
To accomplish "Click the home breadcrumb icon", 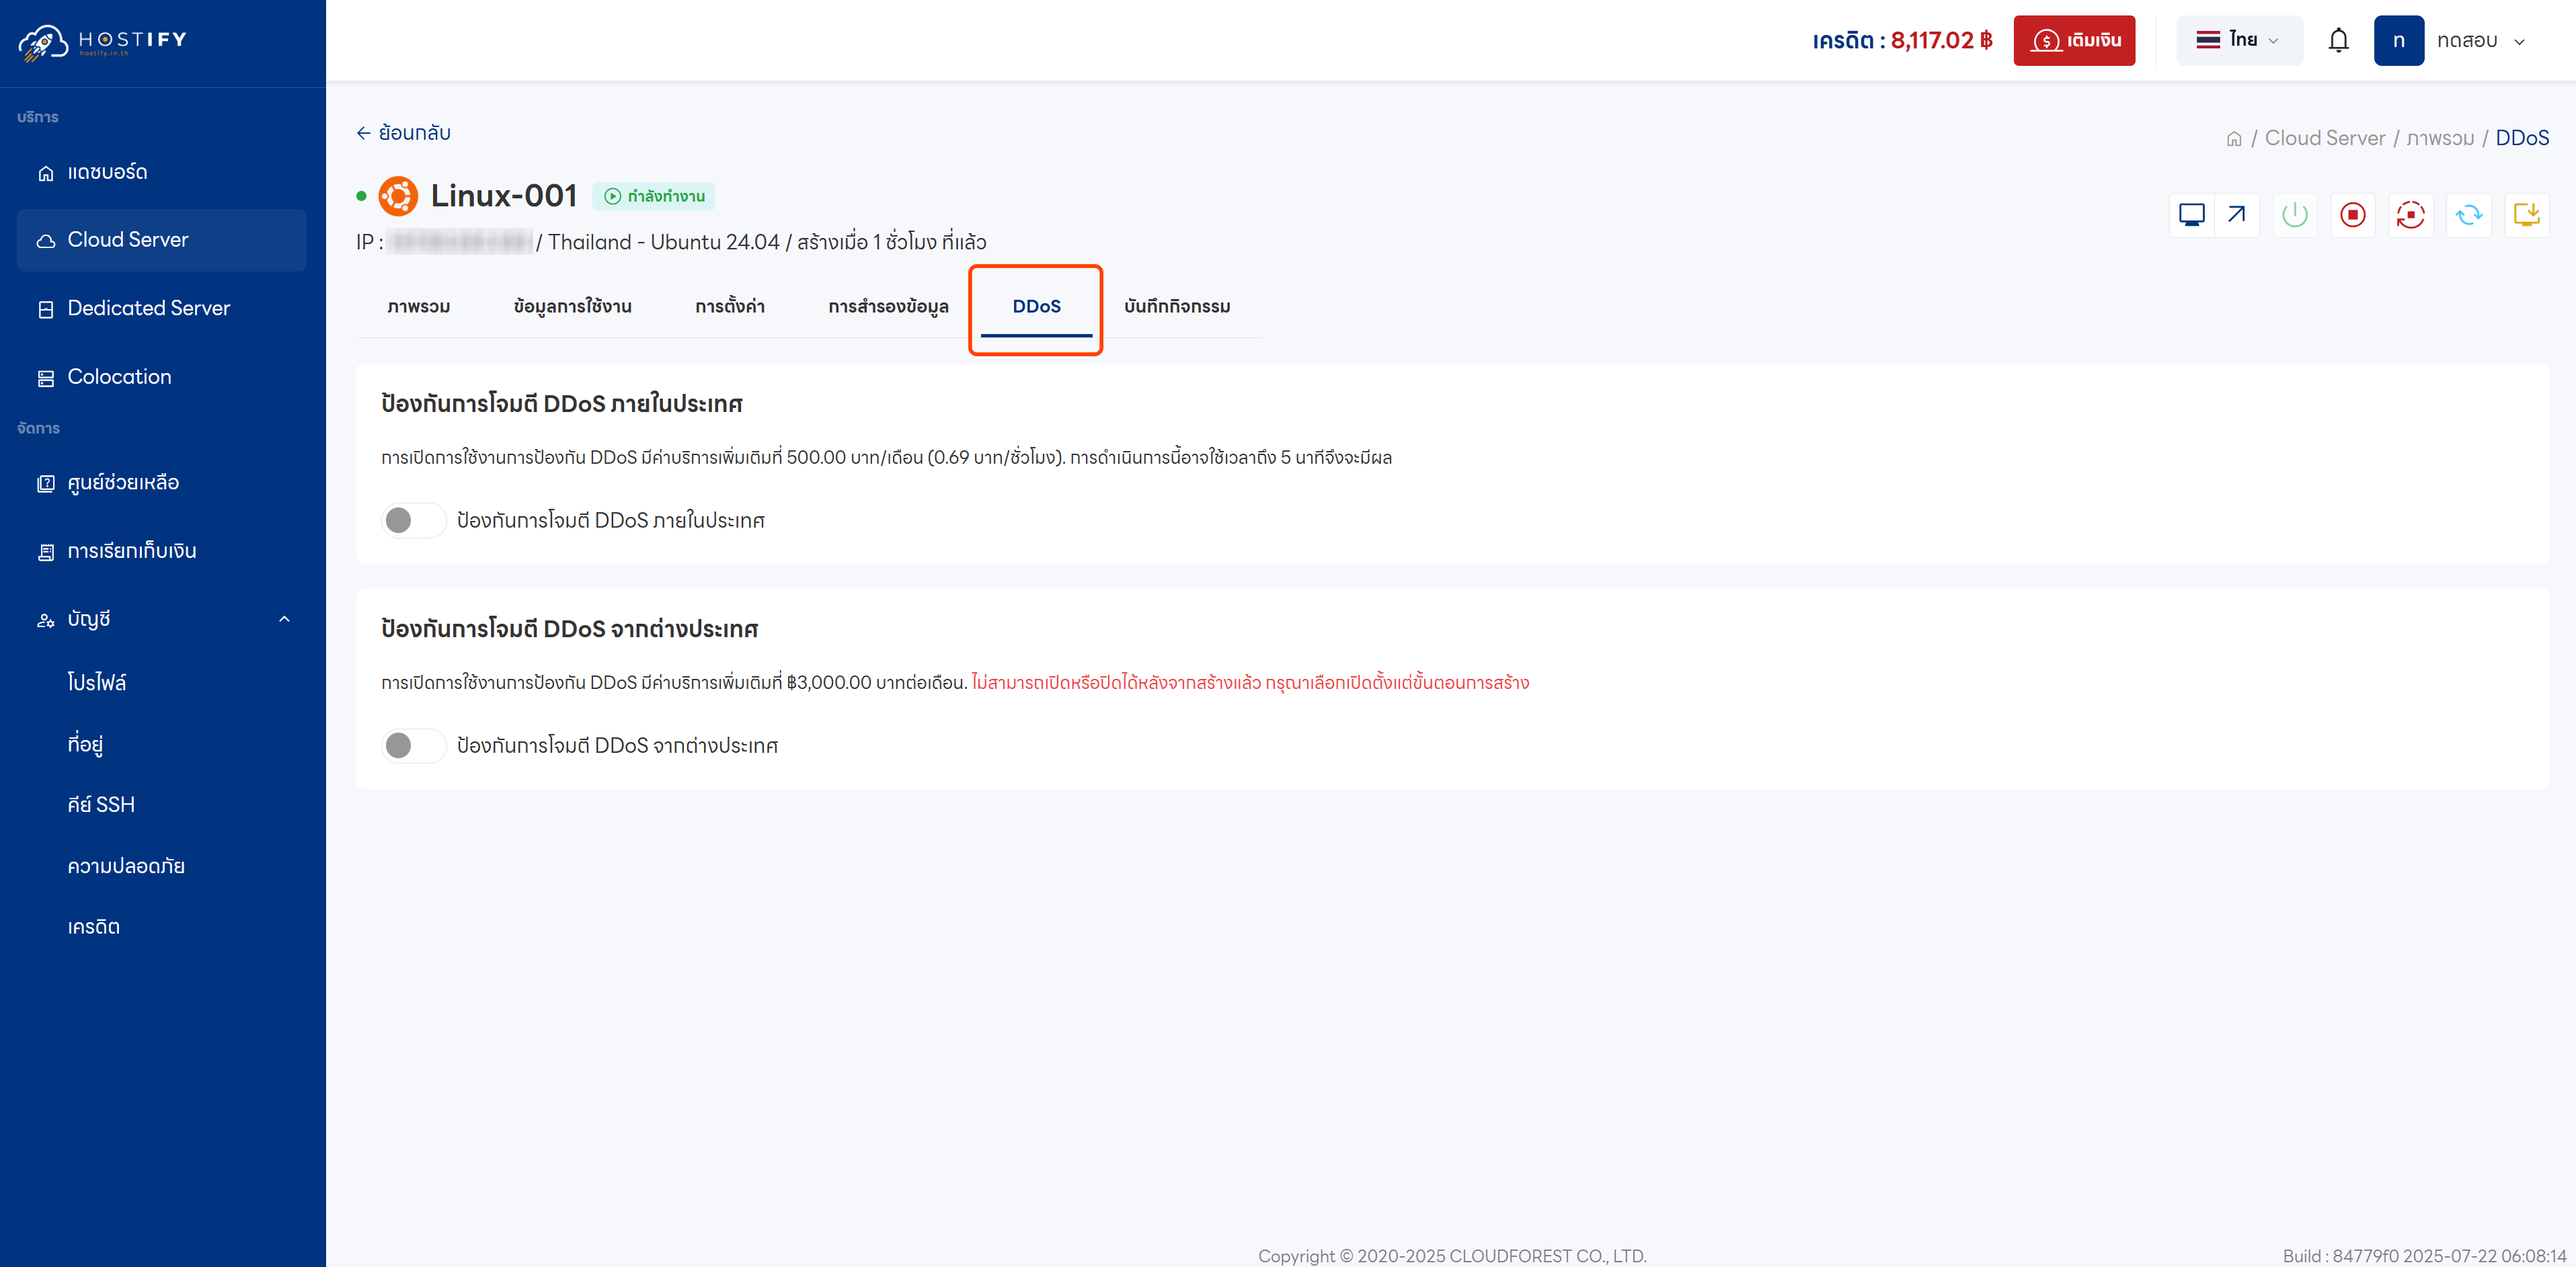I will point(2234,139).
